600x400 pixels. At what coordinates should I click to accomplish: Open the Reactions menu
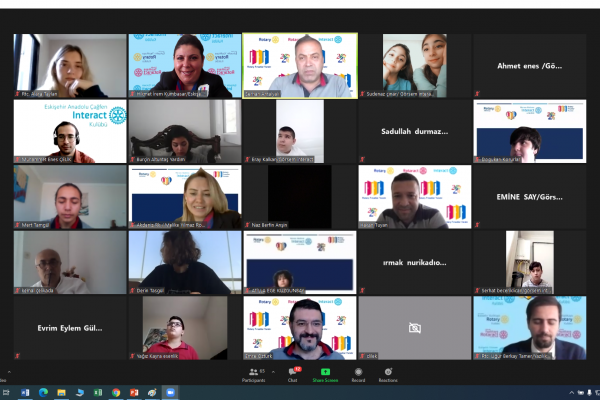coord(388,375)
